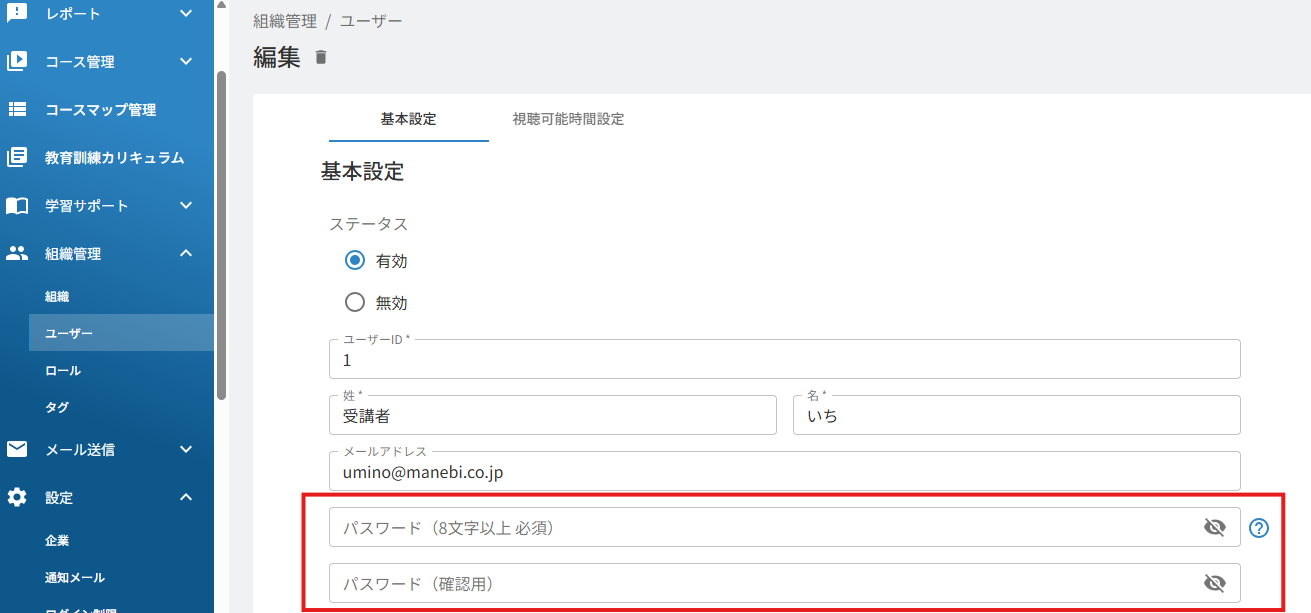This screenshot has height=613, width=1311.
Task: Open the ロール submenu item
Action: [63, 371]
